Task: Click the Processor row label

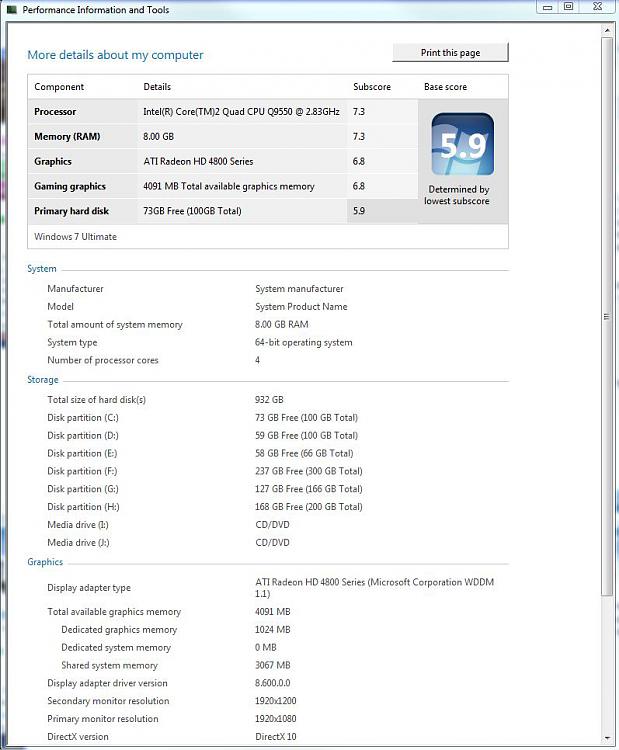Action: [55, 111]
